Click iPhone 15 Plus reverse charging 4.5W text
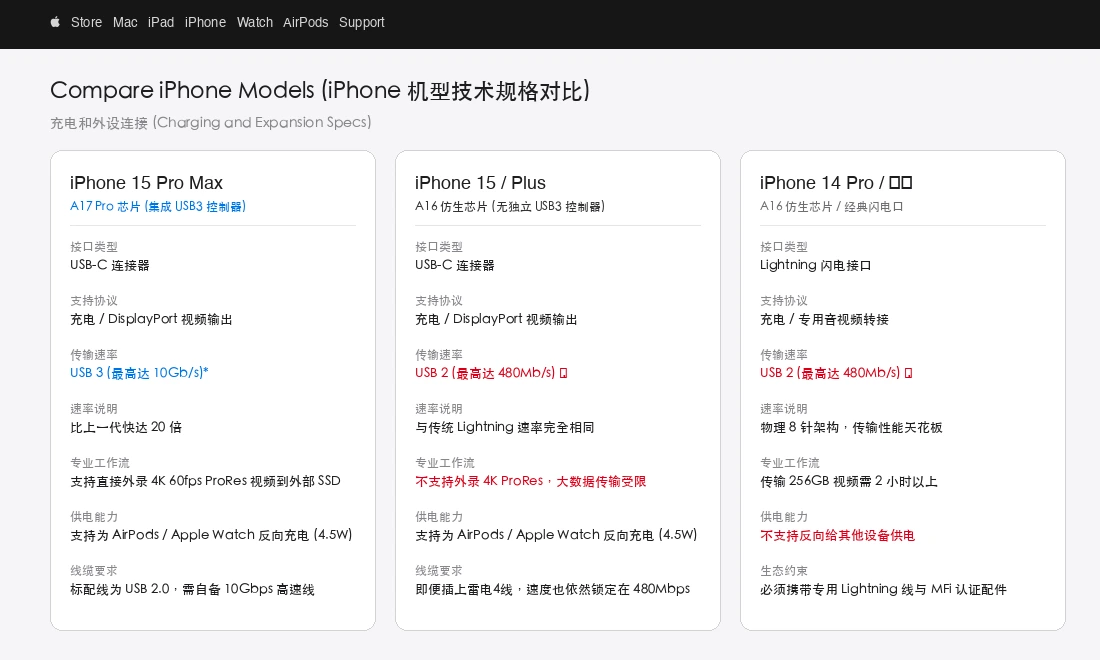 click(556, 535)
